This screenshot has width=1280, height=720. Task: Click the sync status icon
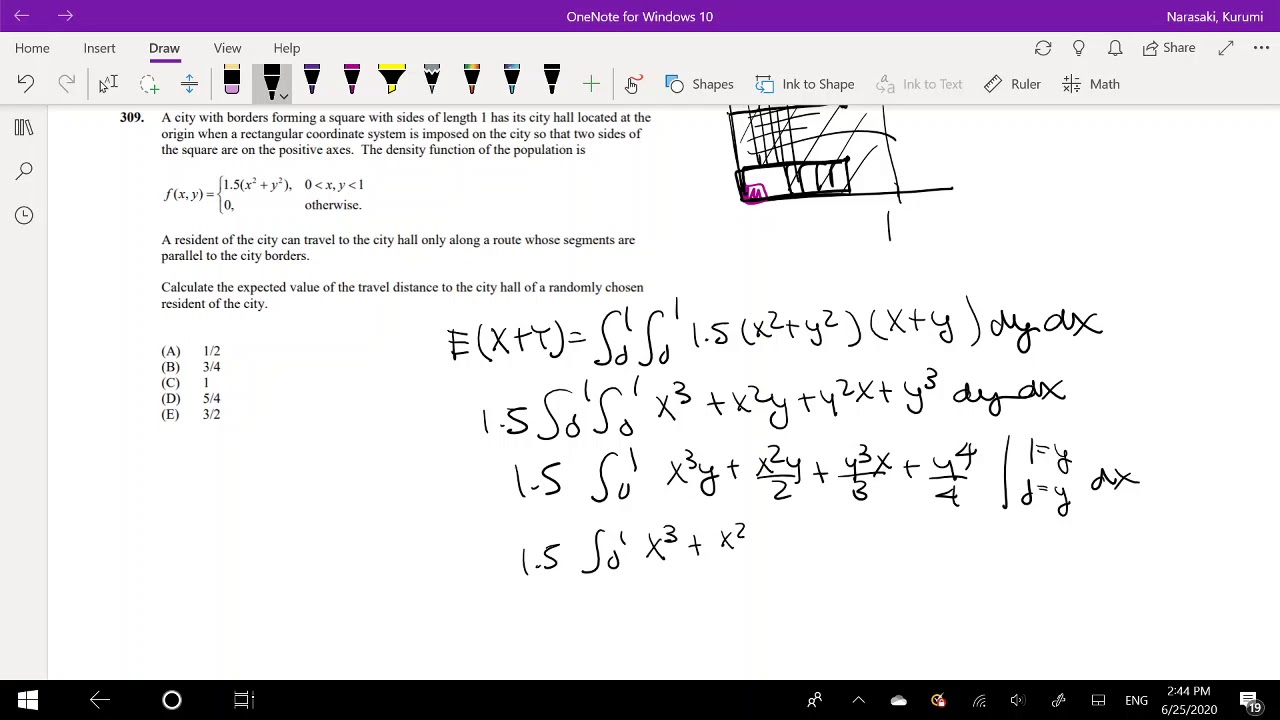pos(1043,48)
